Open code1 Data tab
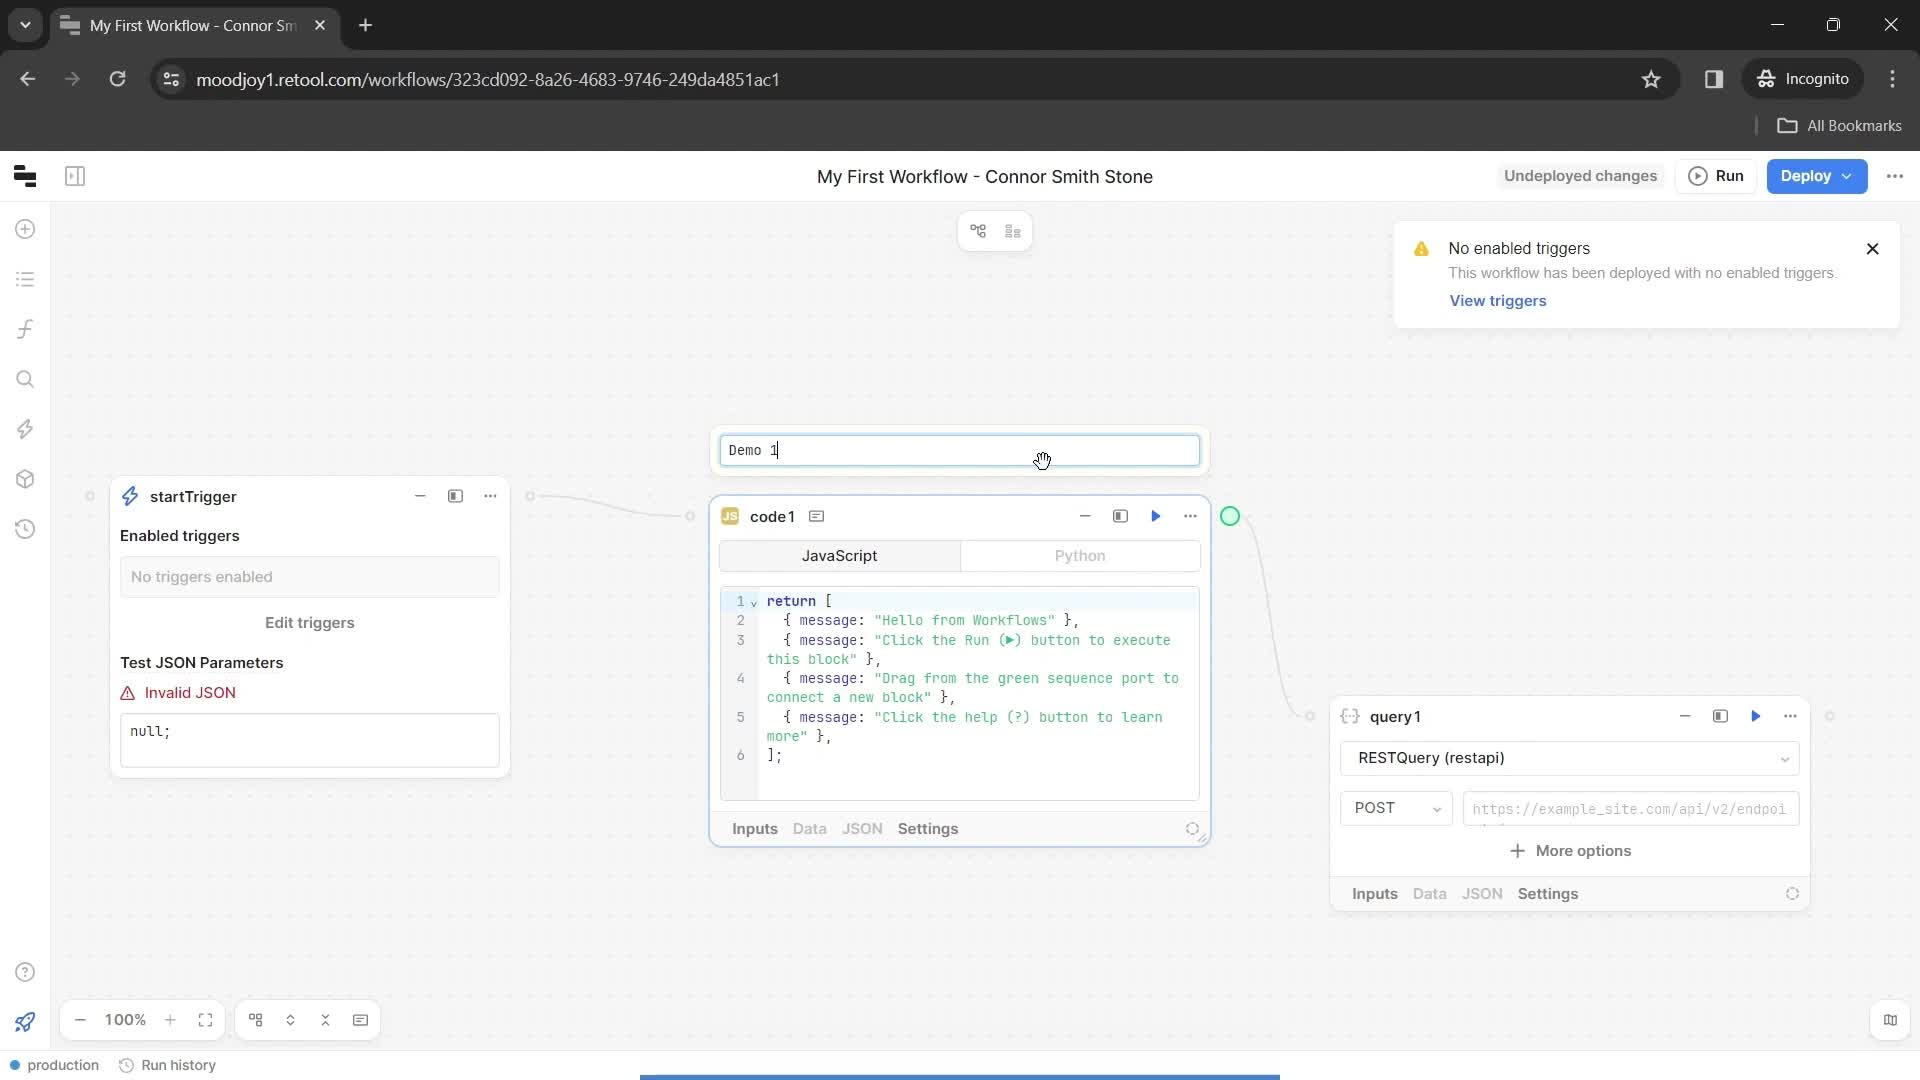The width and height of the screenshot is (1920, 1080). pos(810,829)
